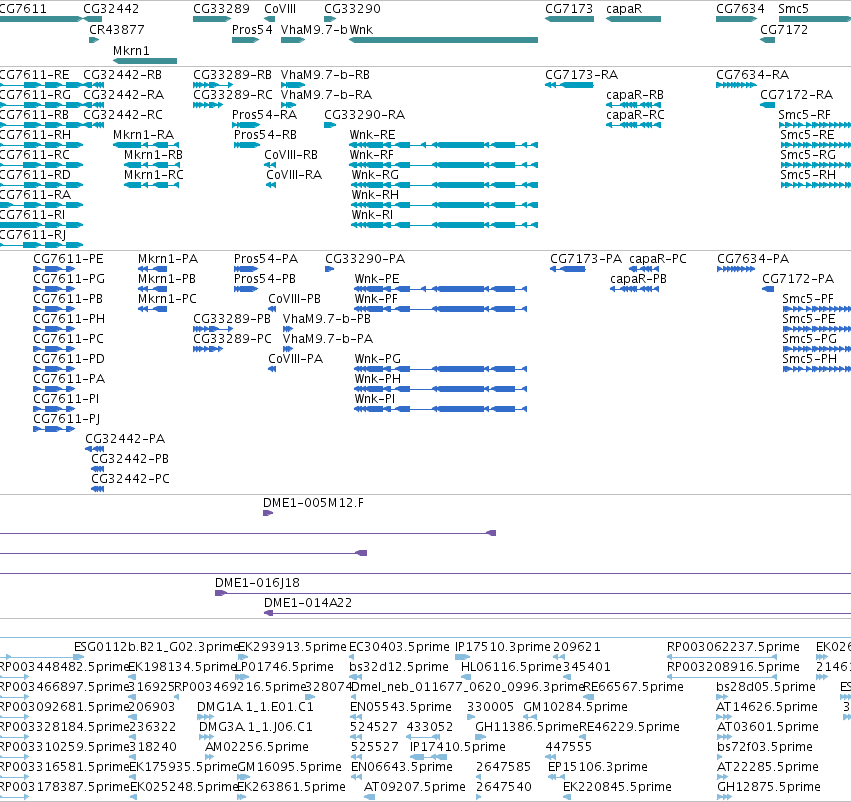Click EST label 'RP003062237.5prime'
The height and width of the screenshot is (802, 851).
click(733, 647)
